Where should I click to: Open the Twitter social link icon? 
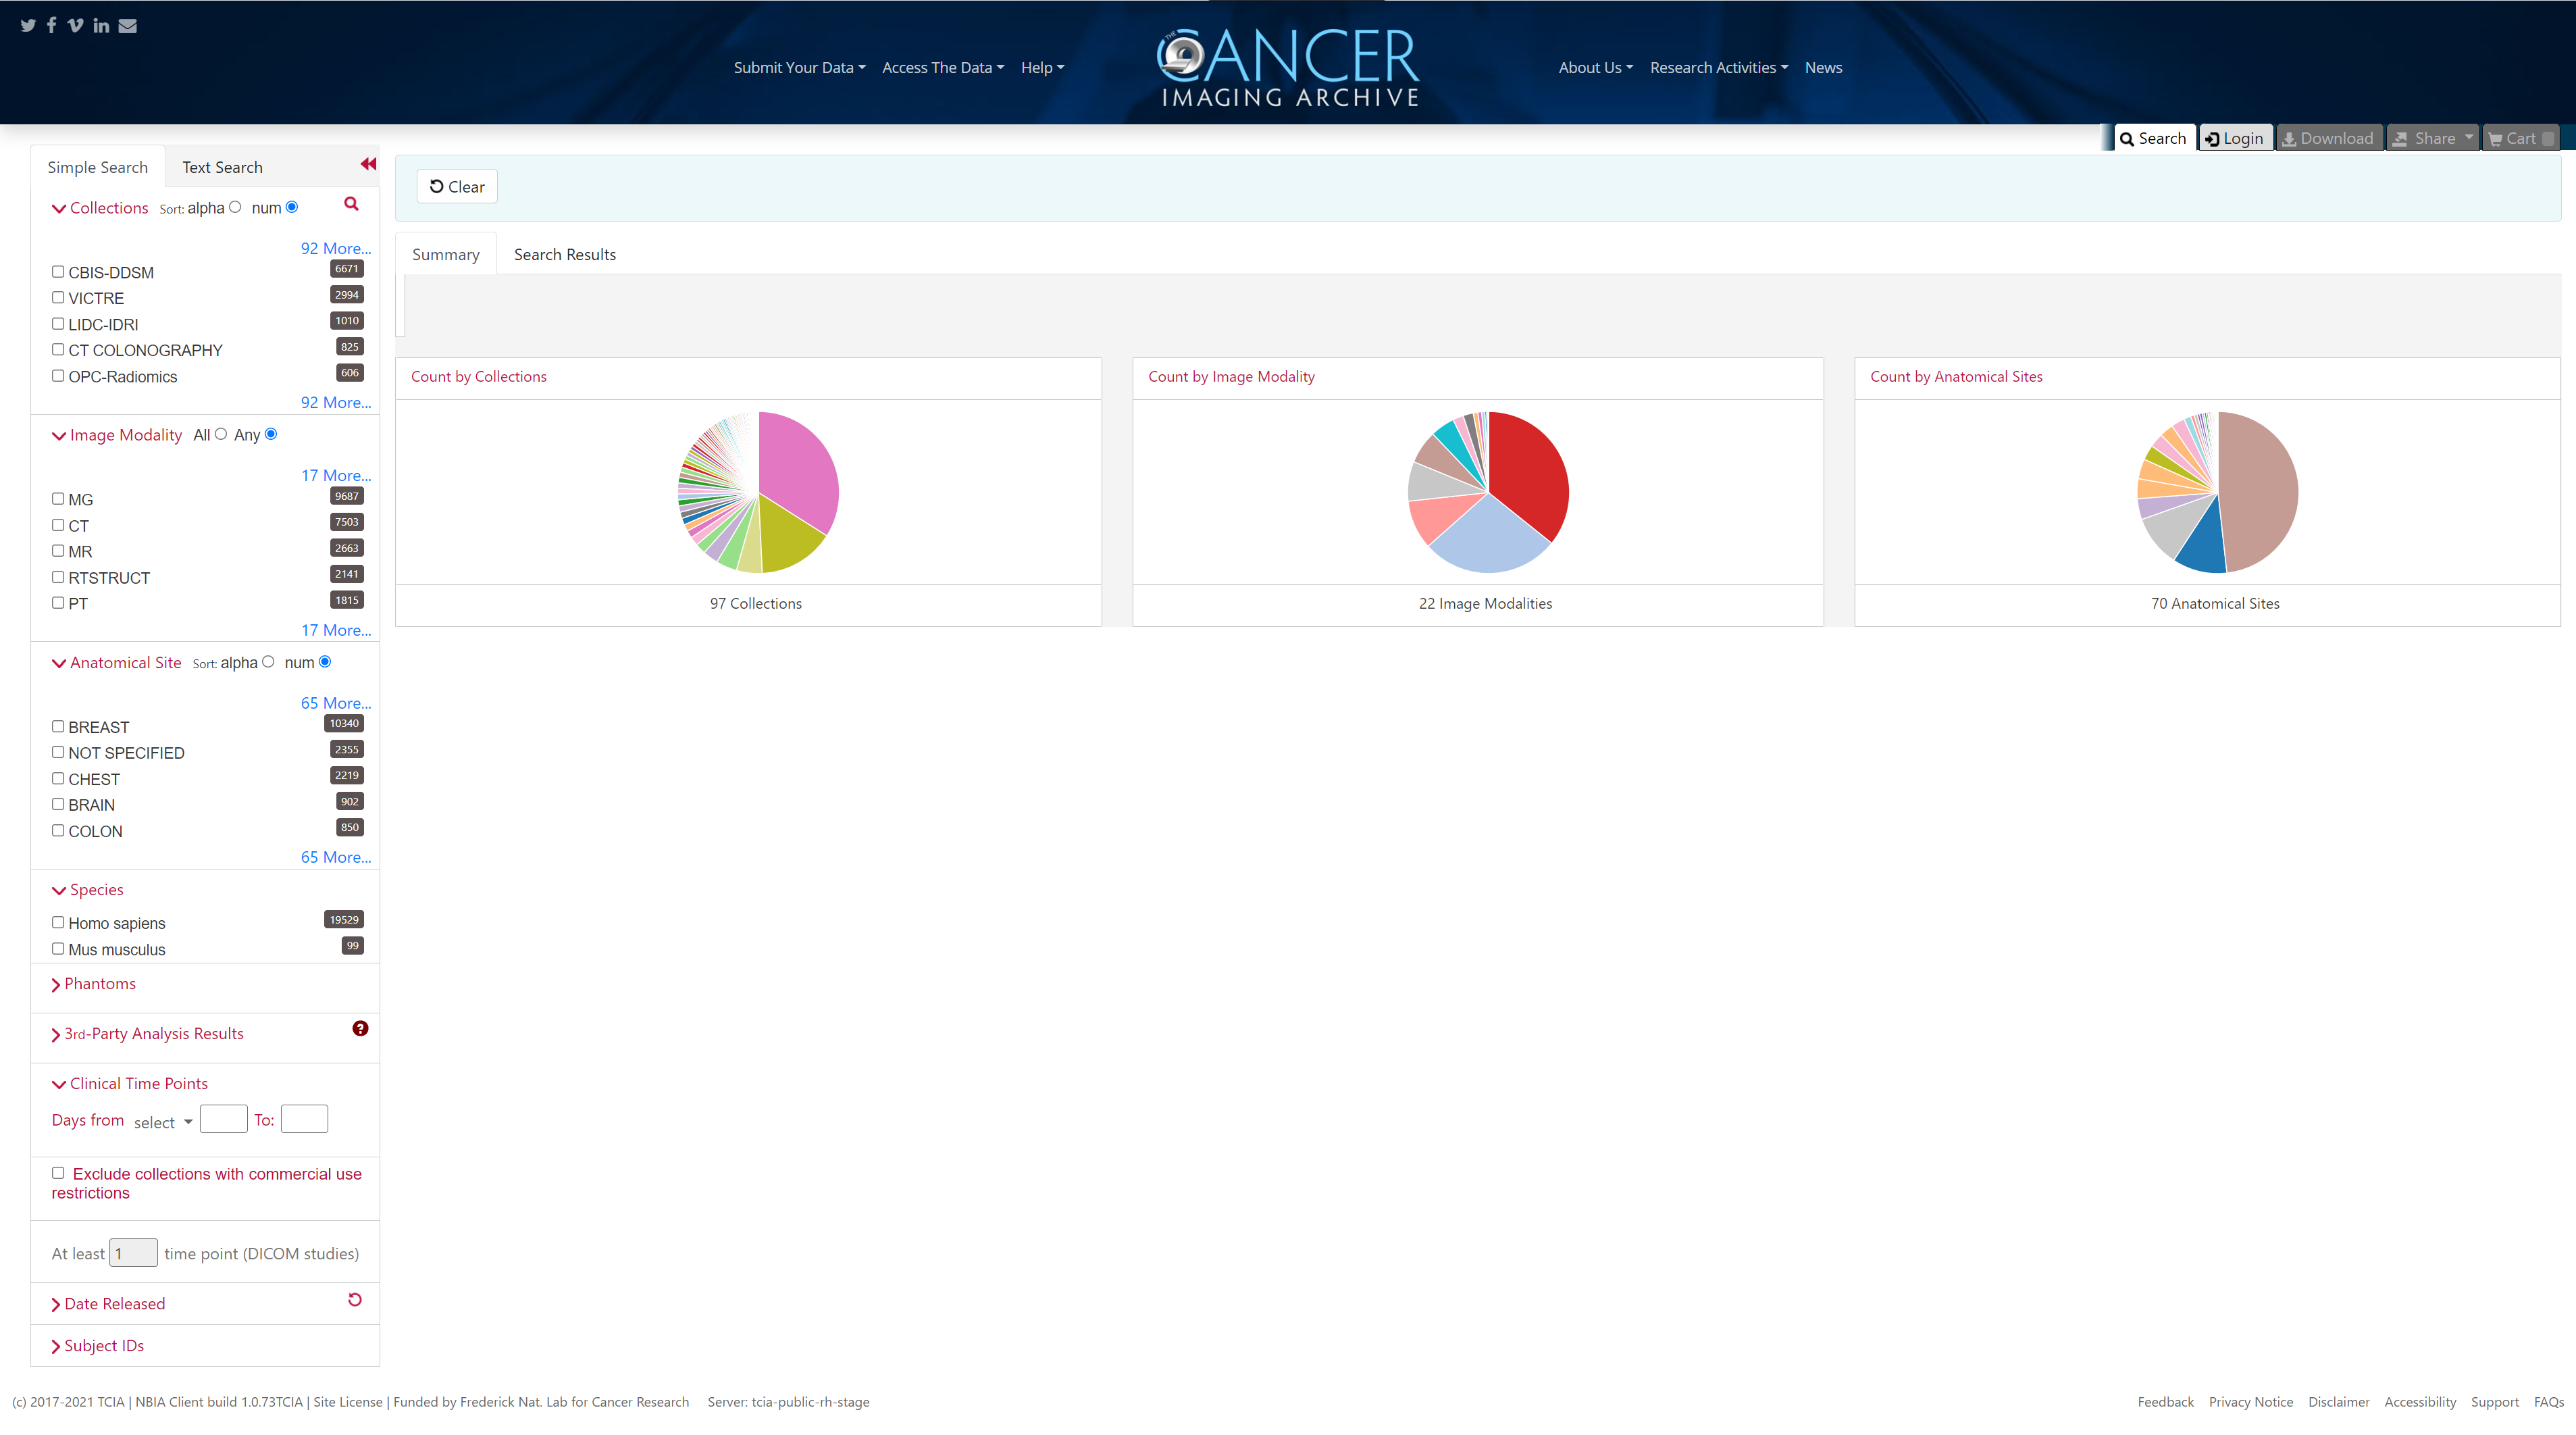[x=28, y=25]
